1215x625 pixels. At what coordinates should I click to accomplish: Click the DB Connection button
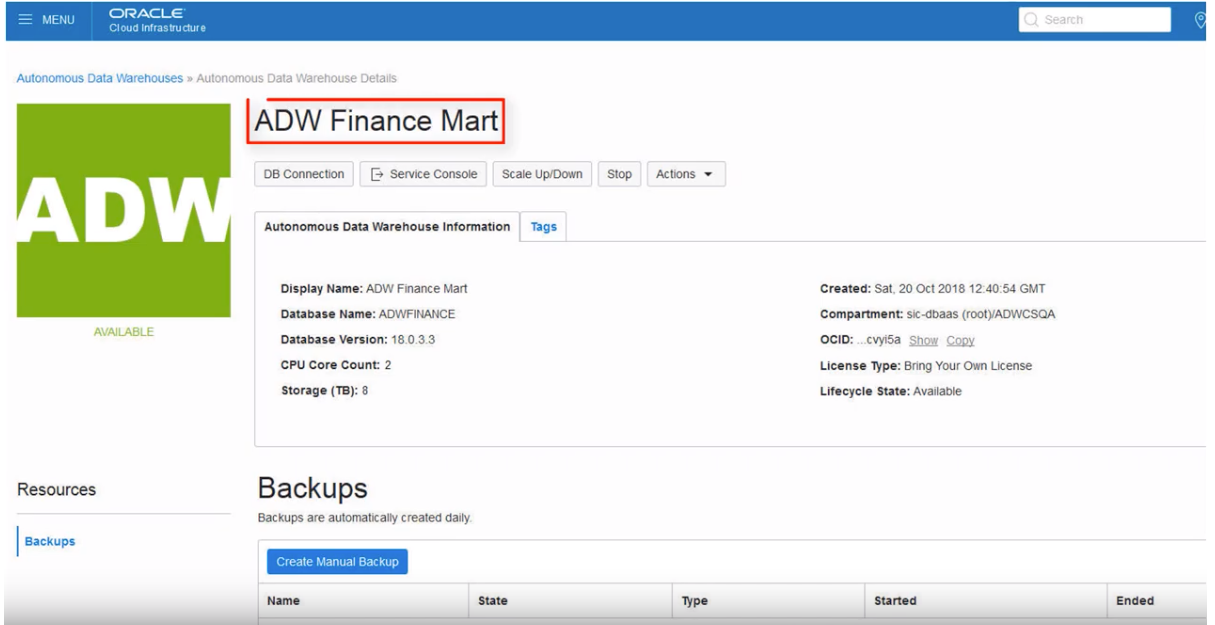[x=304, y=174]
